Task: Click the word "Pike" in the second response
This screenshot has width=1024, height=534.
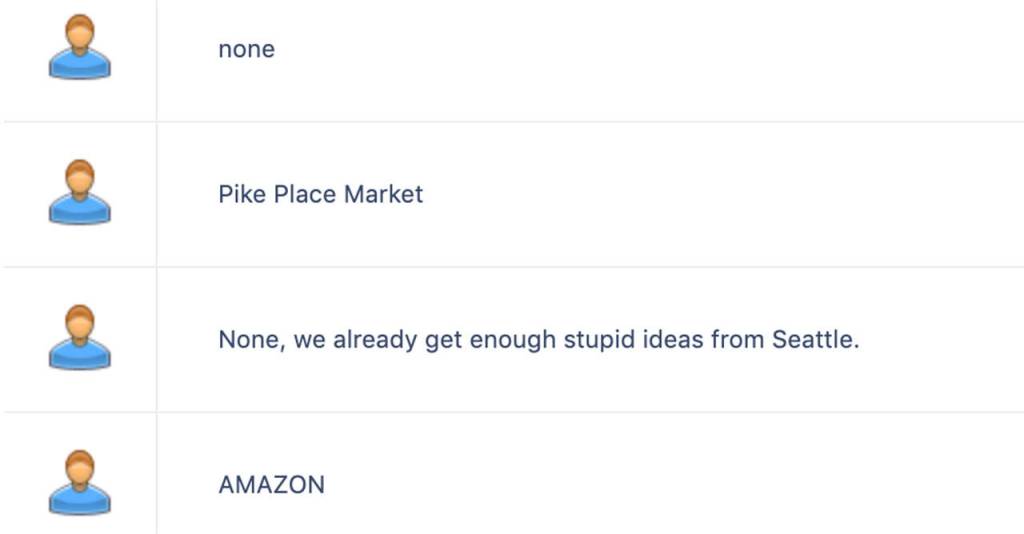Action: [239, 194]
